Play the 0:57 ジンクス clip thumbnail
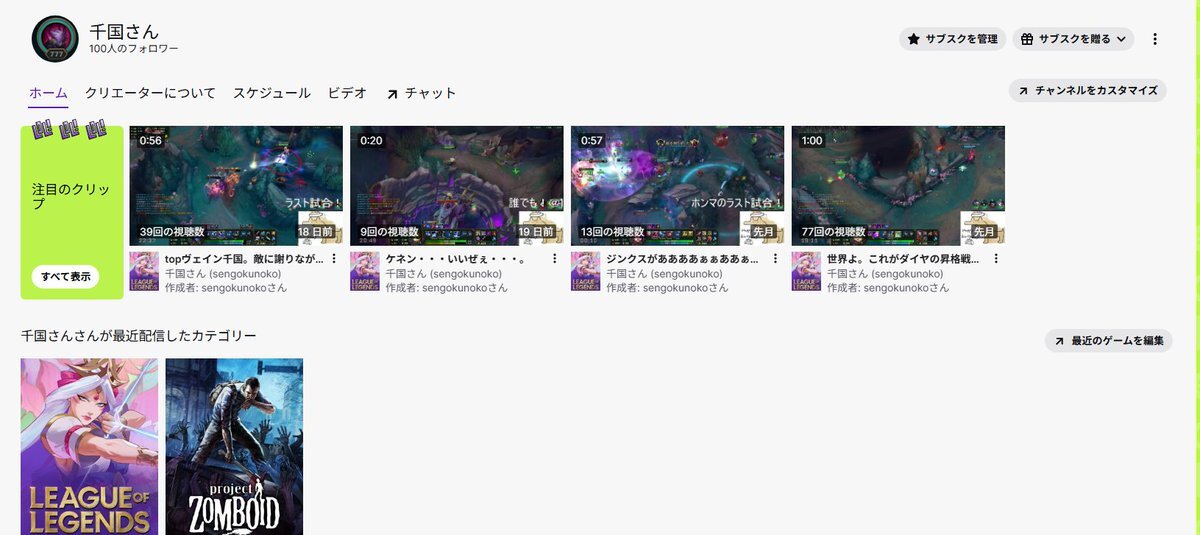This screenshot has width=1200, height=535. tap(677, 185)
